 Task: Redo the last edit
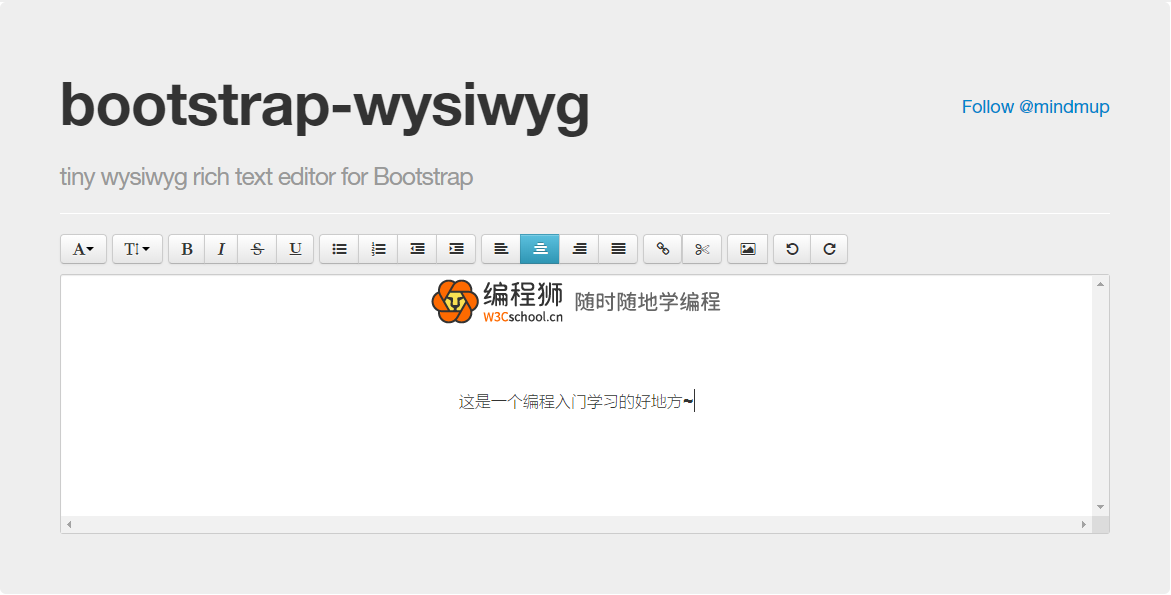pos(829,249)
